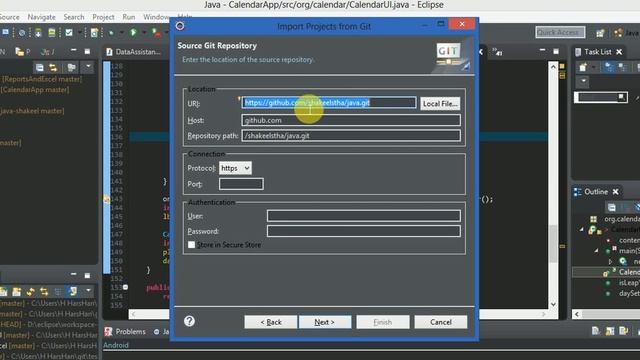
Task: Select [CalendarApp master] project in explorer
Action: 35,89
